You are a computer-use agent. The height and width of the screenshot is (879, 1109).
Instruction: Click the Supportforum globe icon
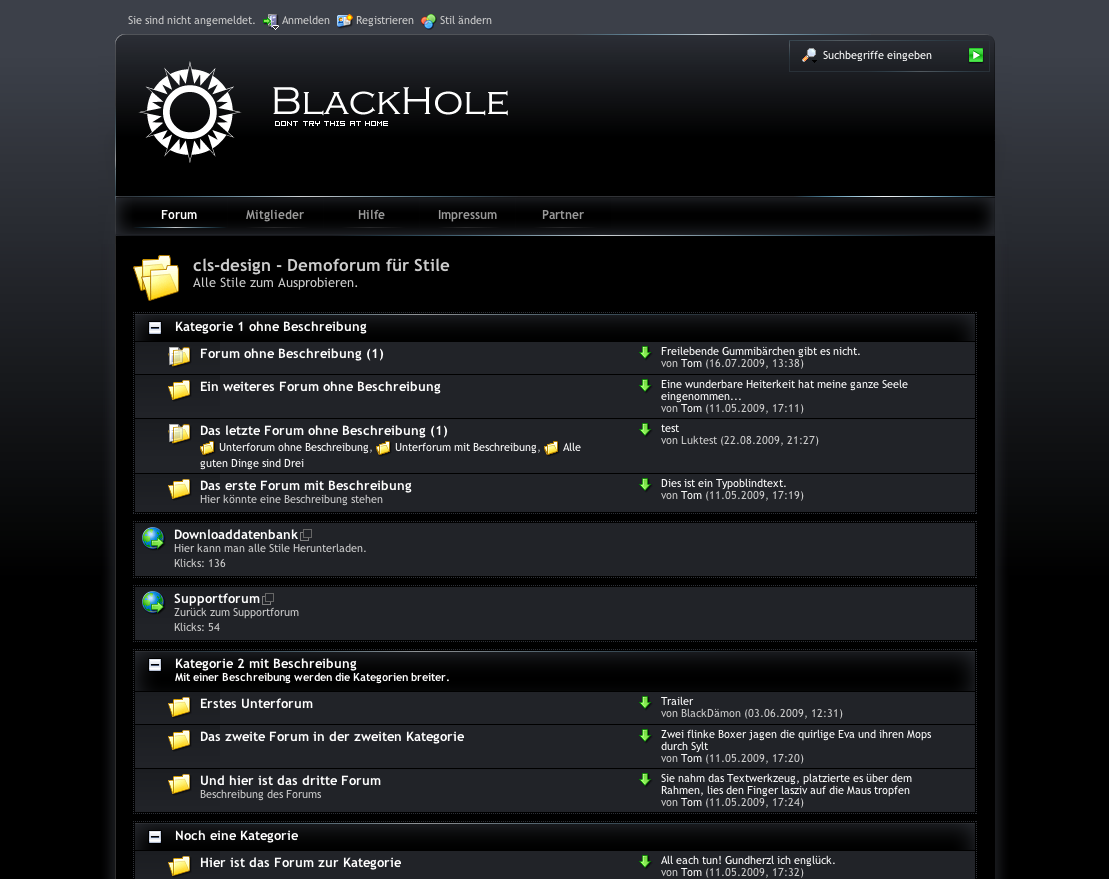153,603
